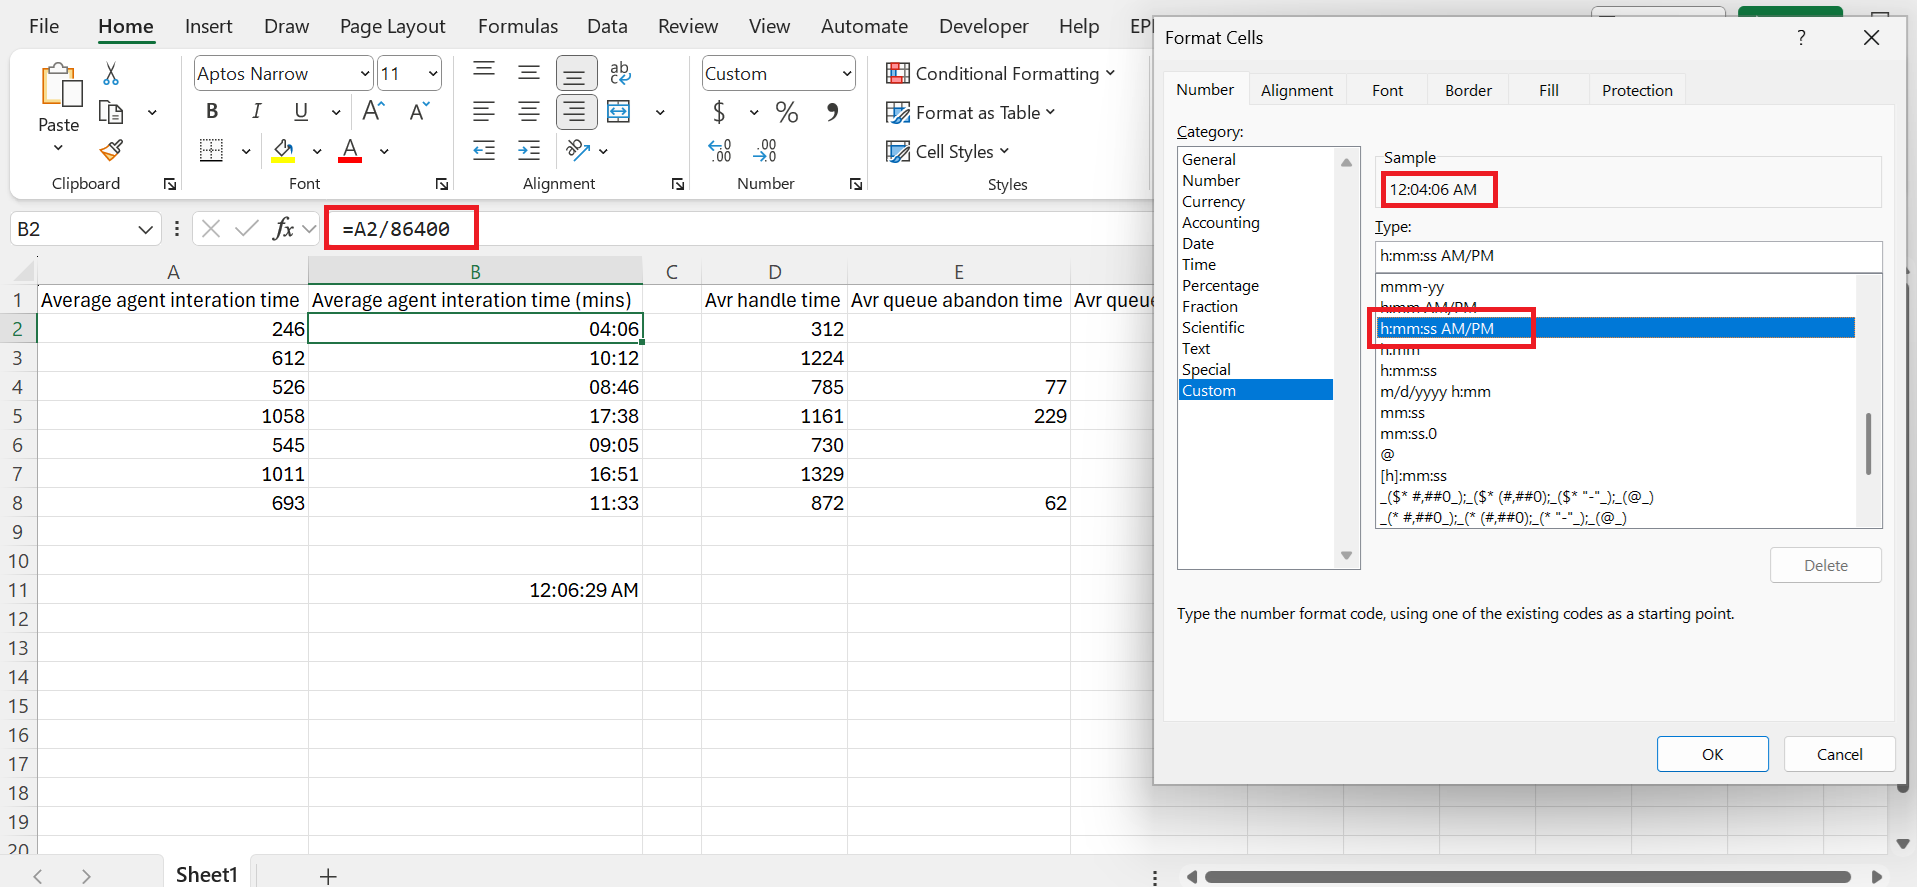Click the Decrease Indent icon
The height and width of the screenshot is (887, 1917).
click(484, 151)
